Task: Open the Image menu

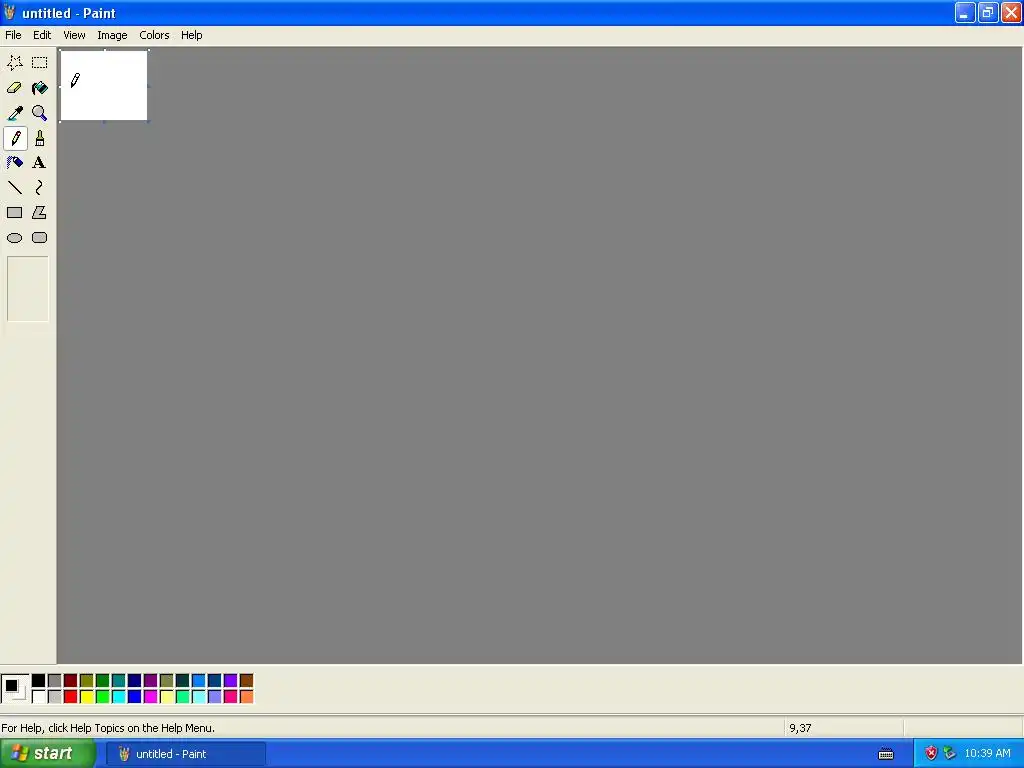Action: point(112,35)
